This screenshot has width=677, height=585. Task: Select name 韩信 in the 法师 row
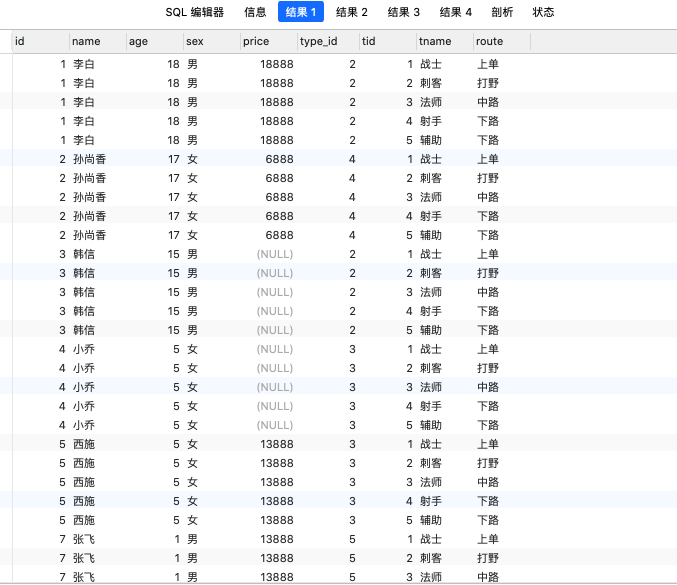pyautogui.click(x=84, y=292)
